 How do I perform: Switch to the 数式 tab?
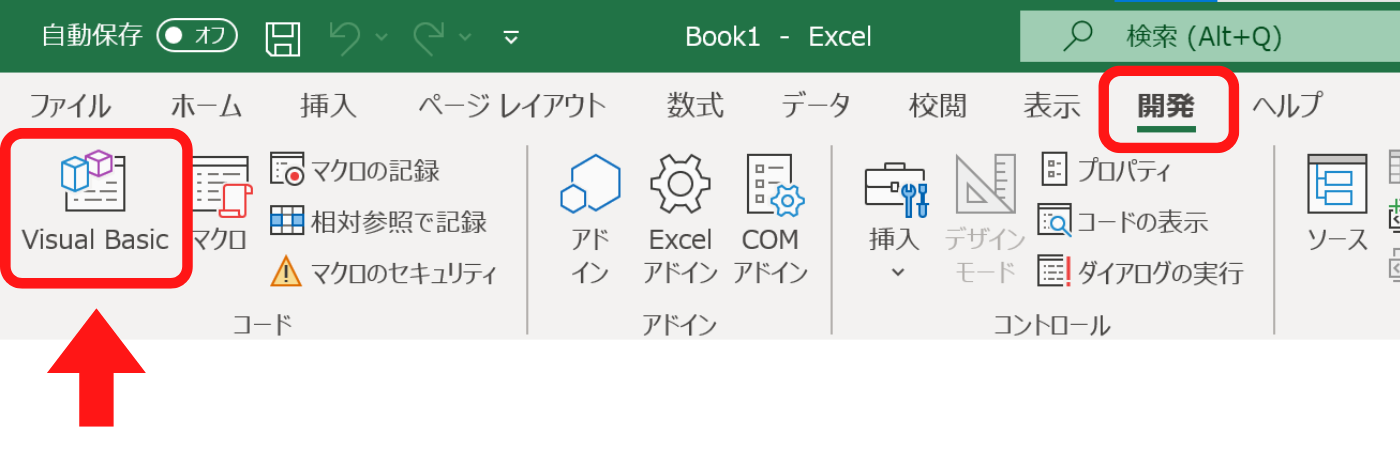[695, 105]
